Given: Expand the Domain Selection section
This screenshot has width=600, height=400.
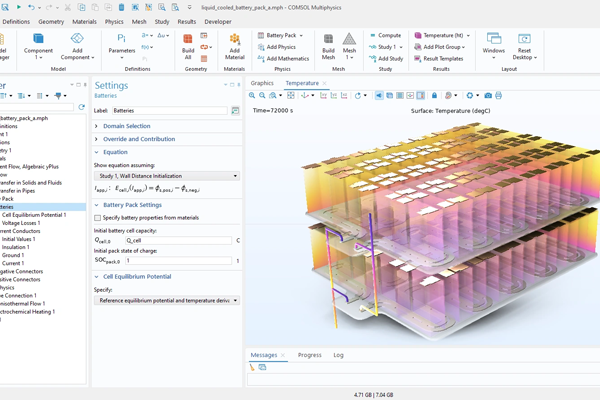Looking at the screenshot, I should 96,126.
